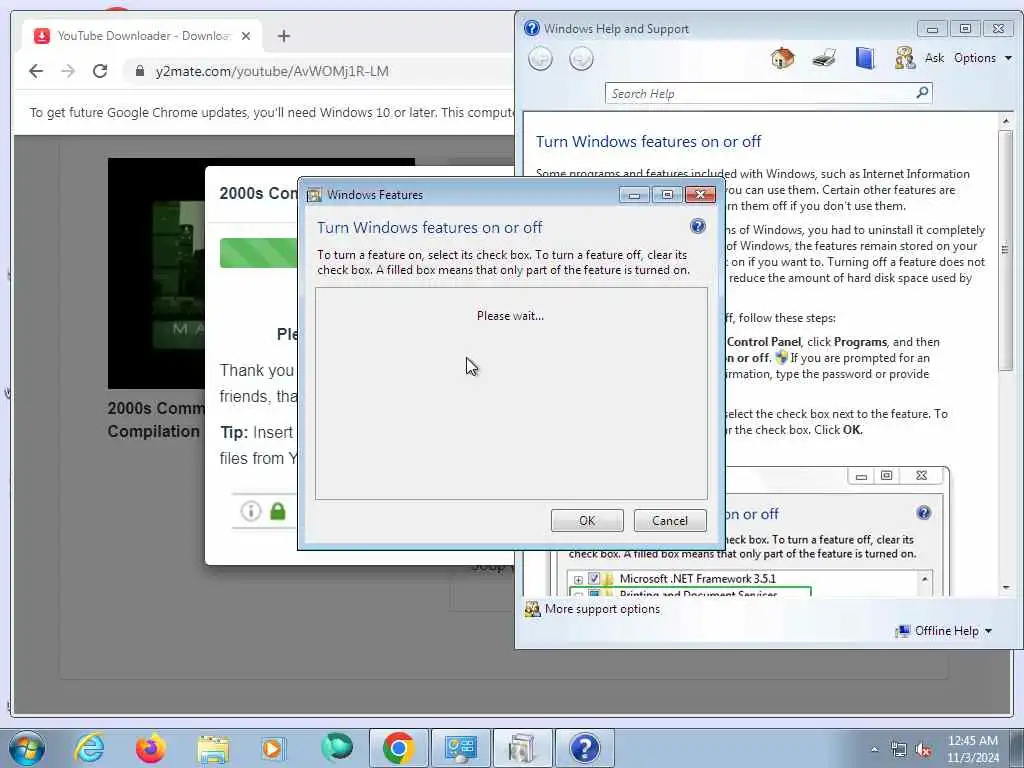
Task: Click the Ask support people icon
Action: point(905,58)
